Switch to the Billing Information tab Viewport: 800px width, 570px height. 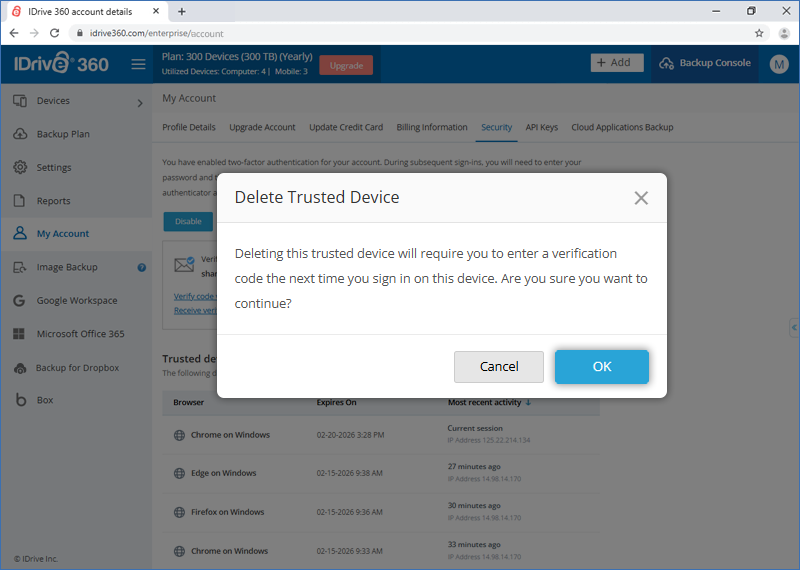click(432, 128)
